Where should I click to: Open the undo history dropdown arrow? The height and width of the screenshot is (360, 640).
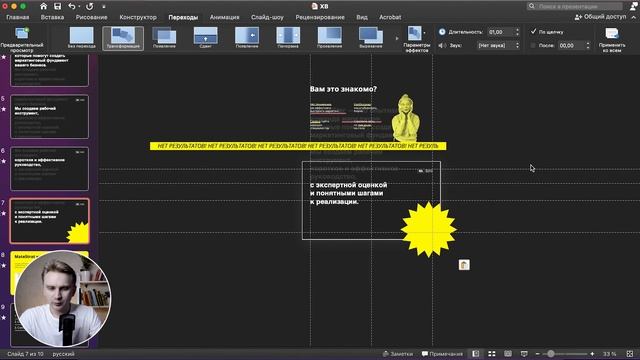coord(79,6)
